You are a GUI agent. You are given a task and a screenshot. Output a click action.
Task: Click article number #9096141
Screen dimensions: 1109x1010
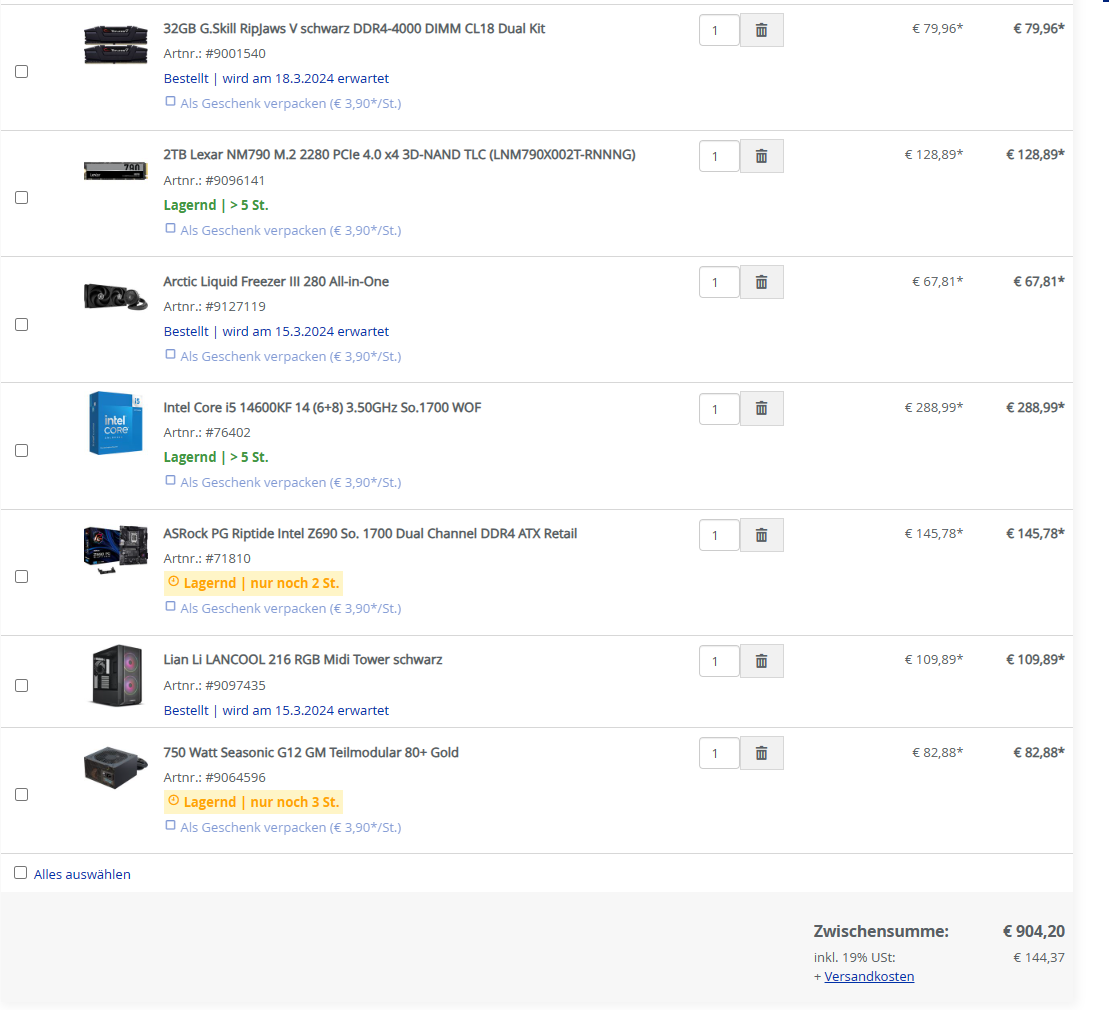coord(236,180)
